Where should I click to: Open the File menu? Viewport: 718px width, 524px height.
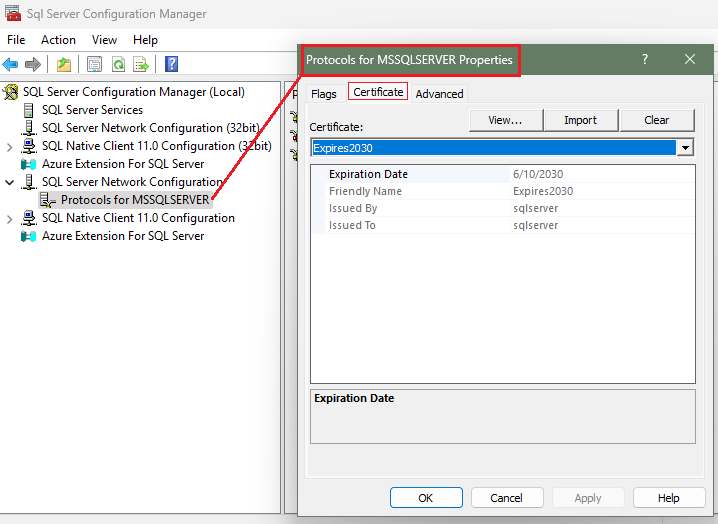(16, 40)
